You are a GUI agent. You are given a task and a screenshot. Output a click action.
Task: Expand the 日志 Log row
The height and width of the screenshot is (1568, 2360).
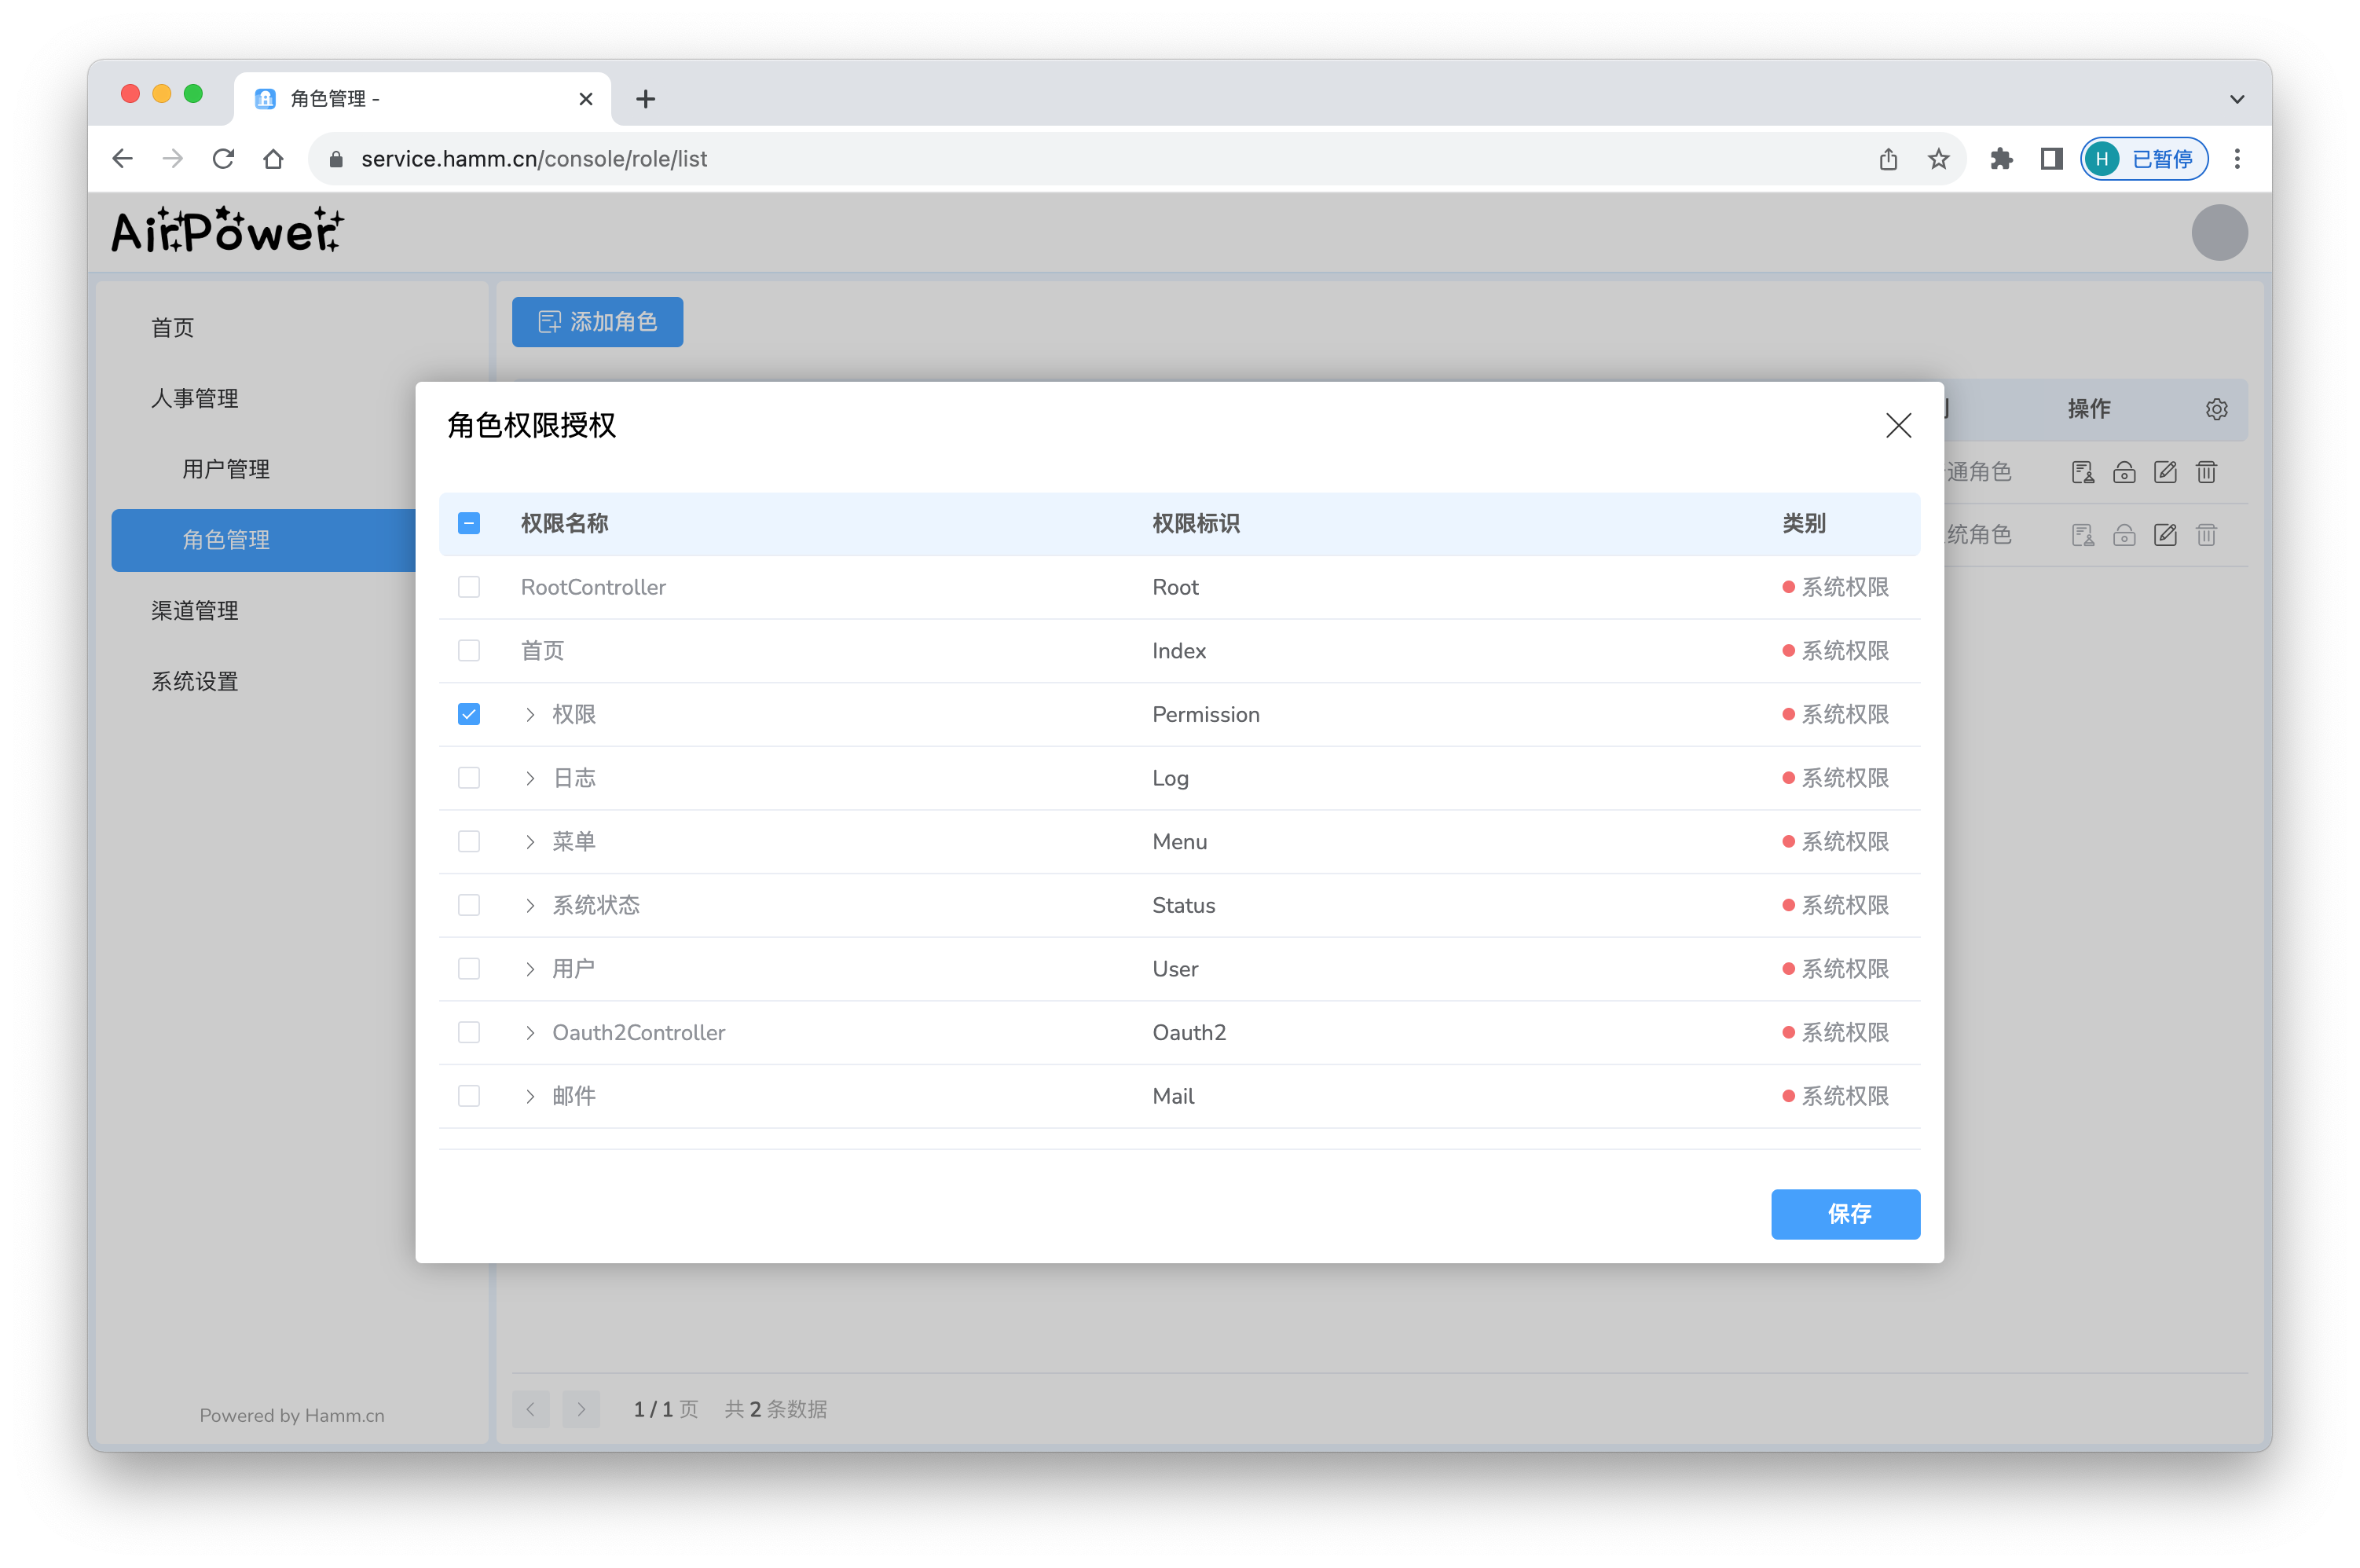click(x=530, y=778)
